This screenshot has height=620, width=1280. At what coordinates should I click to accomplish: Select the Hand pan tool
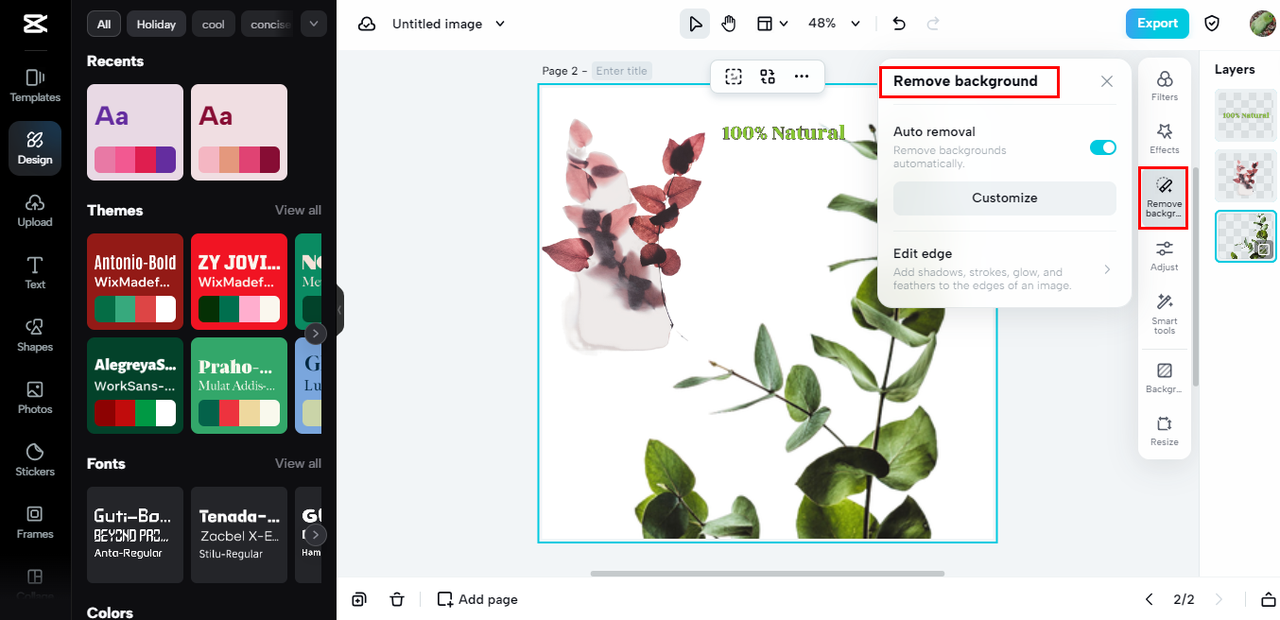pos(728,23)
